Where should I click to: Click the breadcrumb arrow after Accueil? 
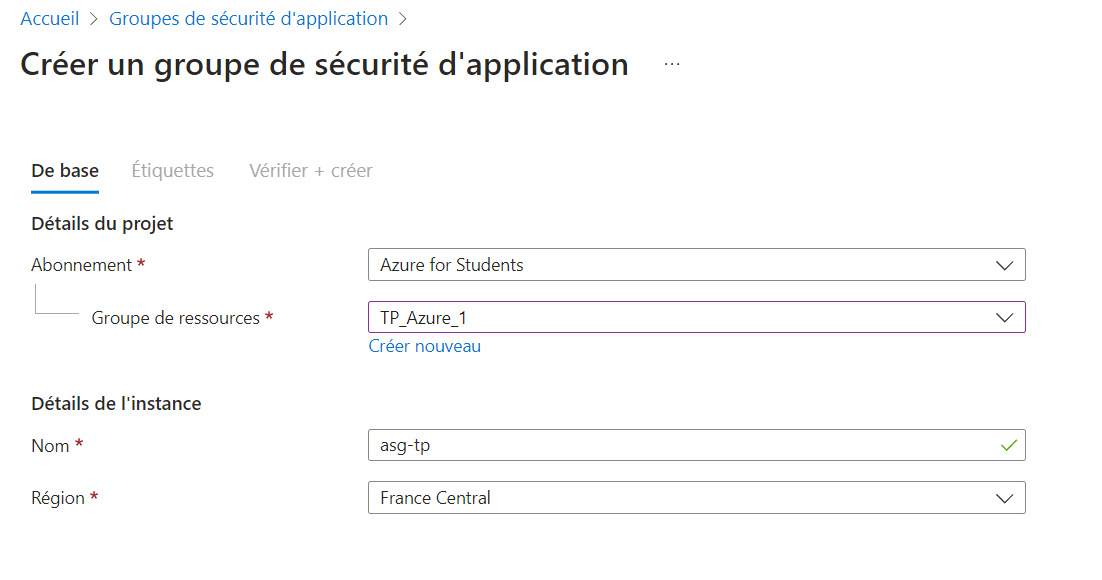point(94,19)
